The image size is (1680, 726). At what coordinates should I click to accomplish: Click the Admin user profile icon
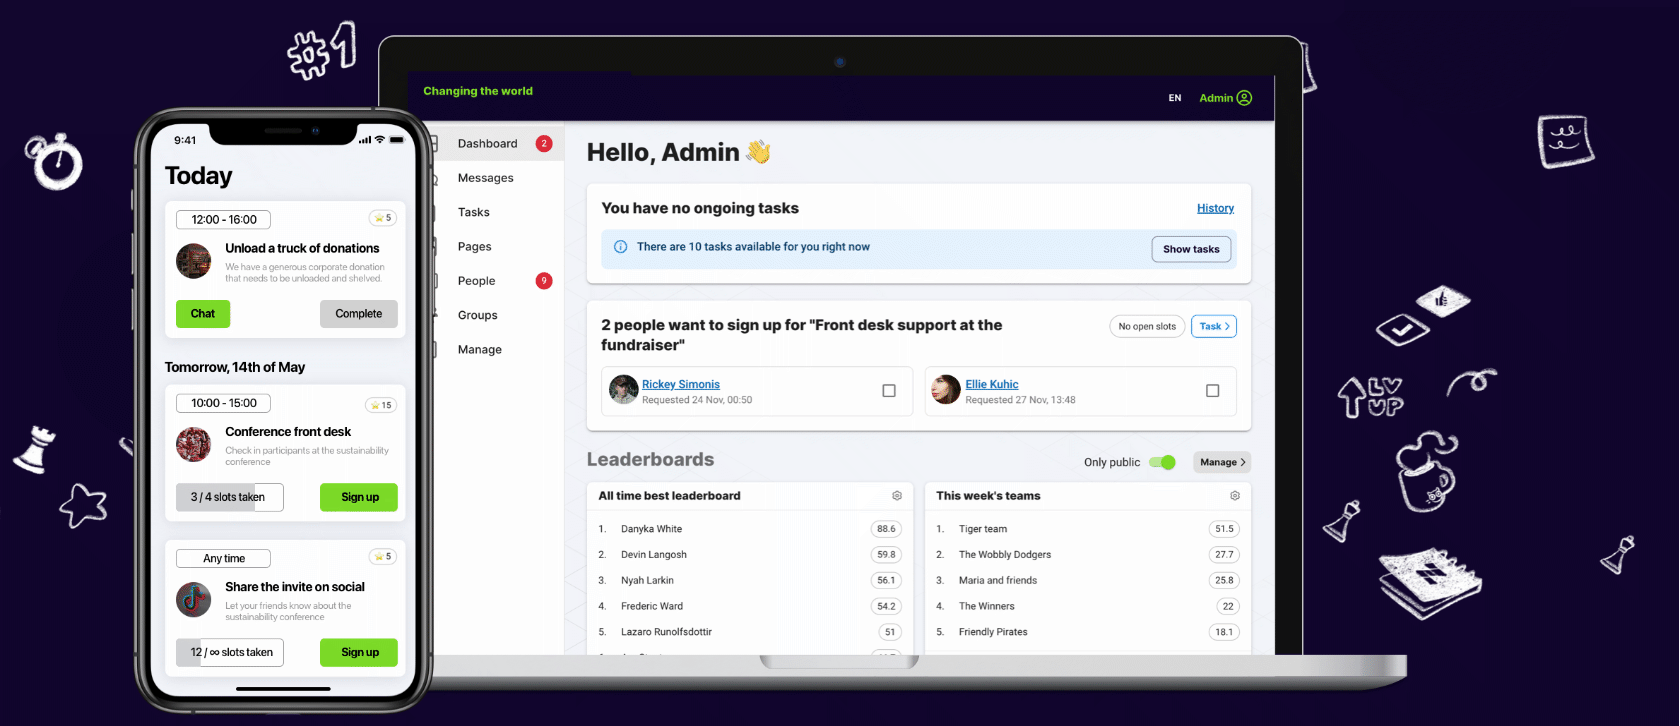1244,98
